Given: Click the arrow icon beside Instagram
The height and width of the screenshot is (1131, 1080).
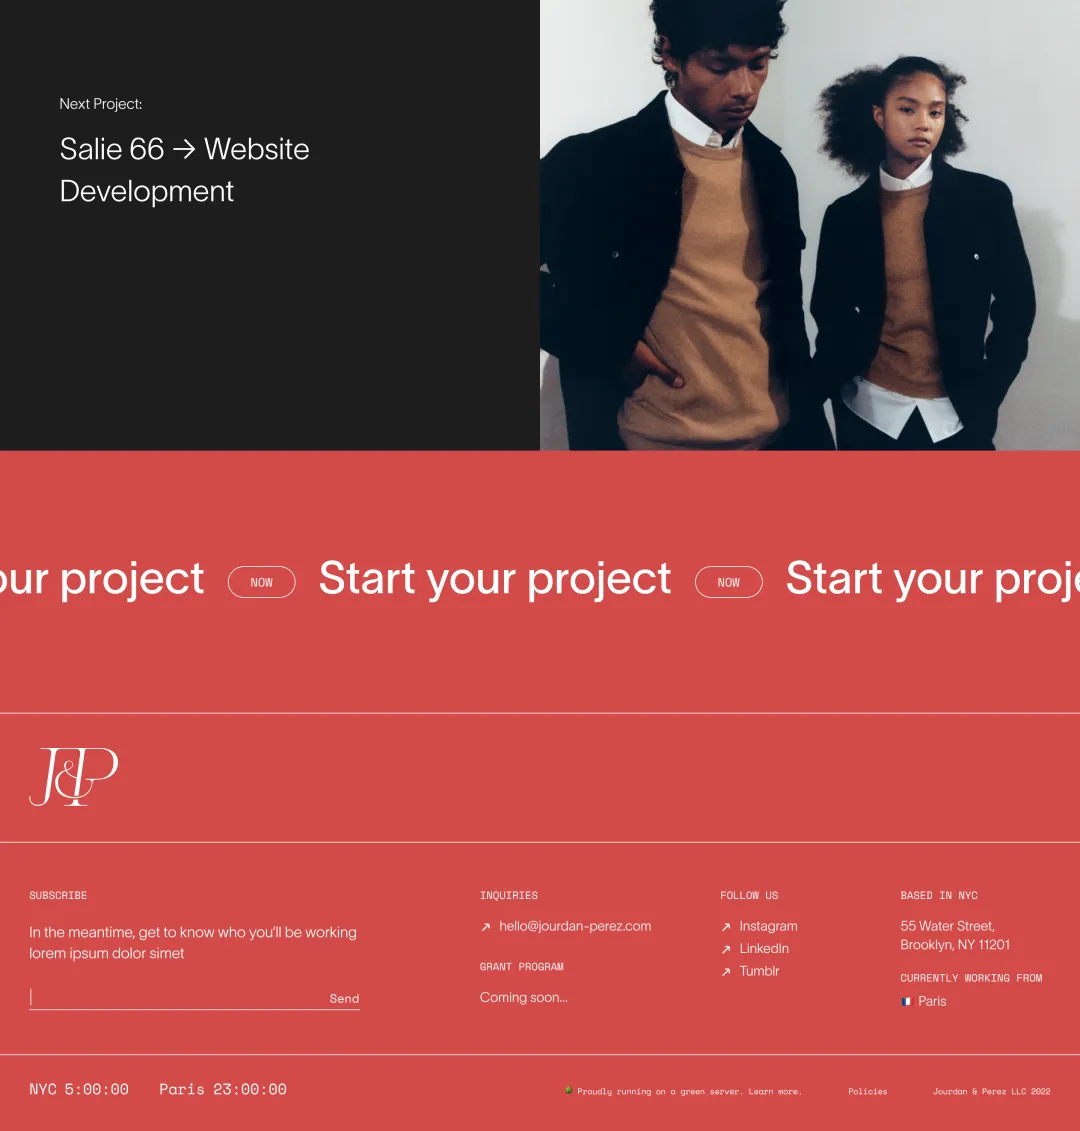Looking at the screenshot, I should point(726,927).
